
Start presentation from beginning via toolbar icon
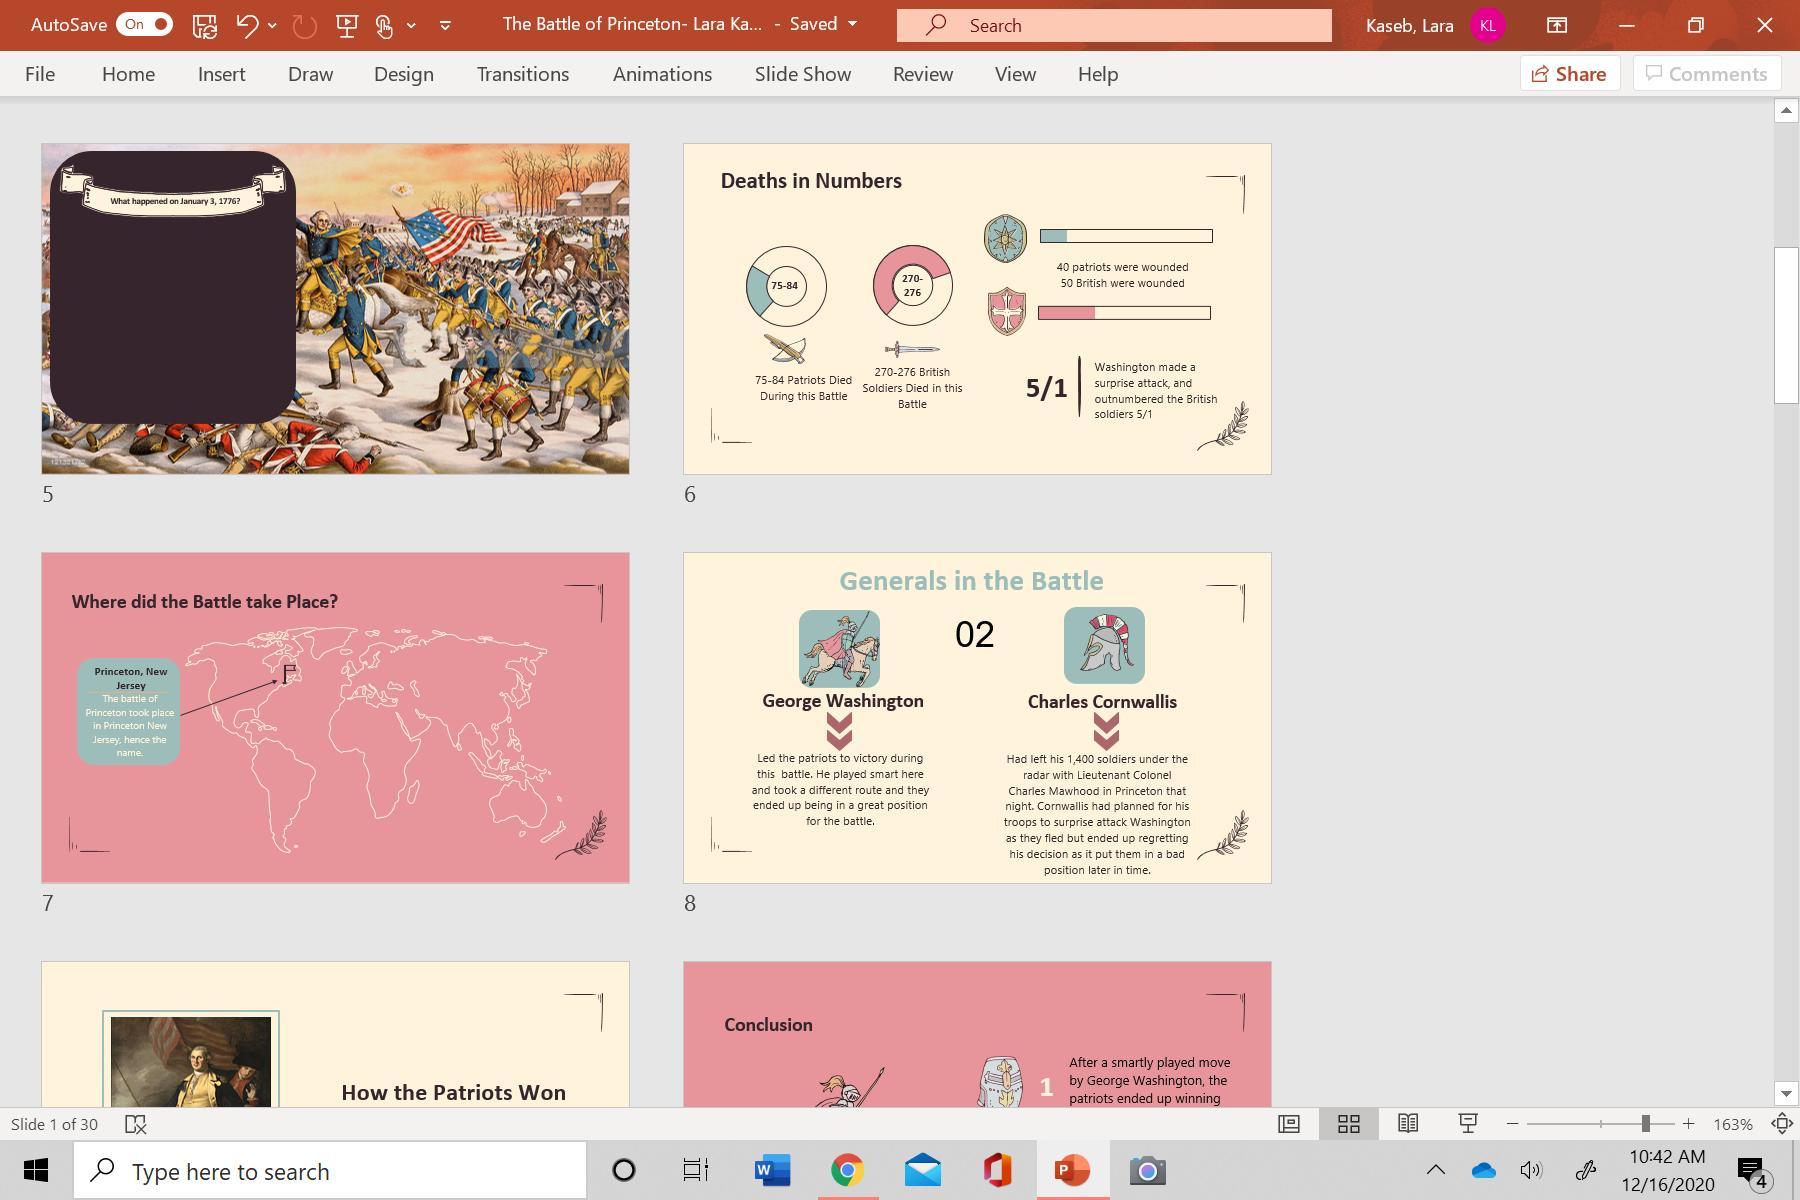pos(347,25)
